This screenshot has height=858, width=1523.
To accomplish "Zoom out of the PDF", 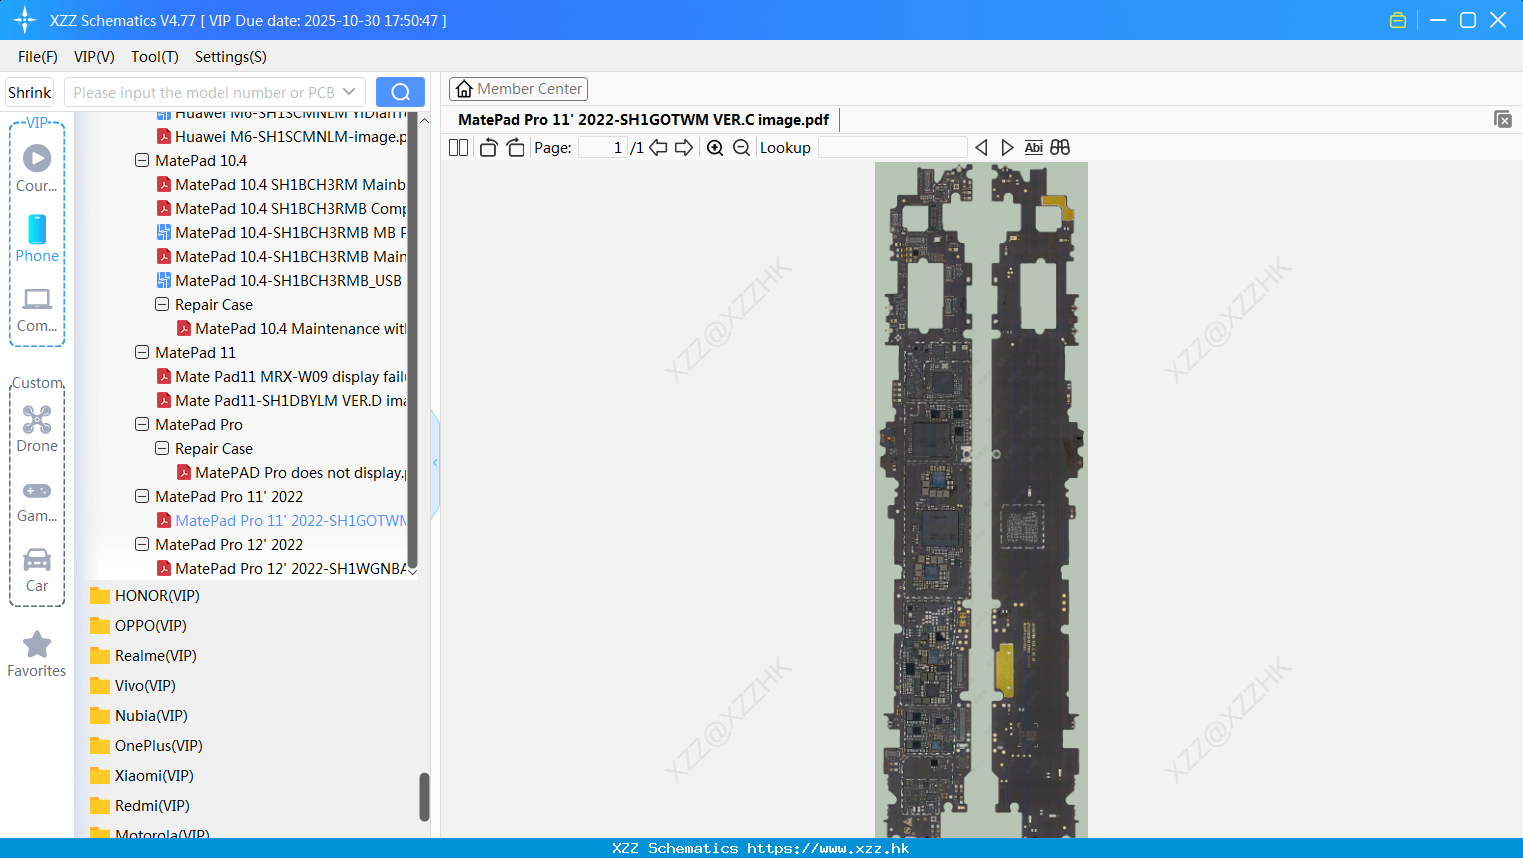I will [741, 148].
